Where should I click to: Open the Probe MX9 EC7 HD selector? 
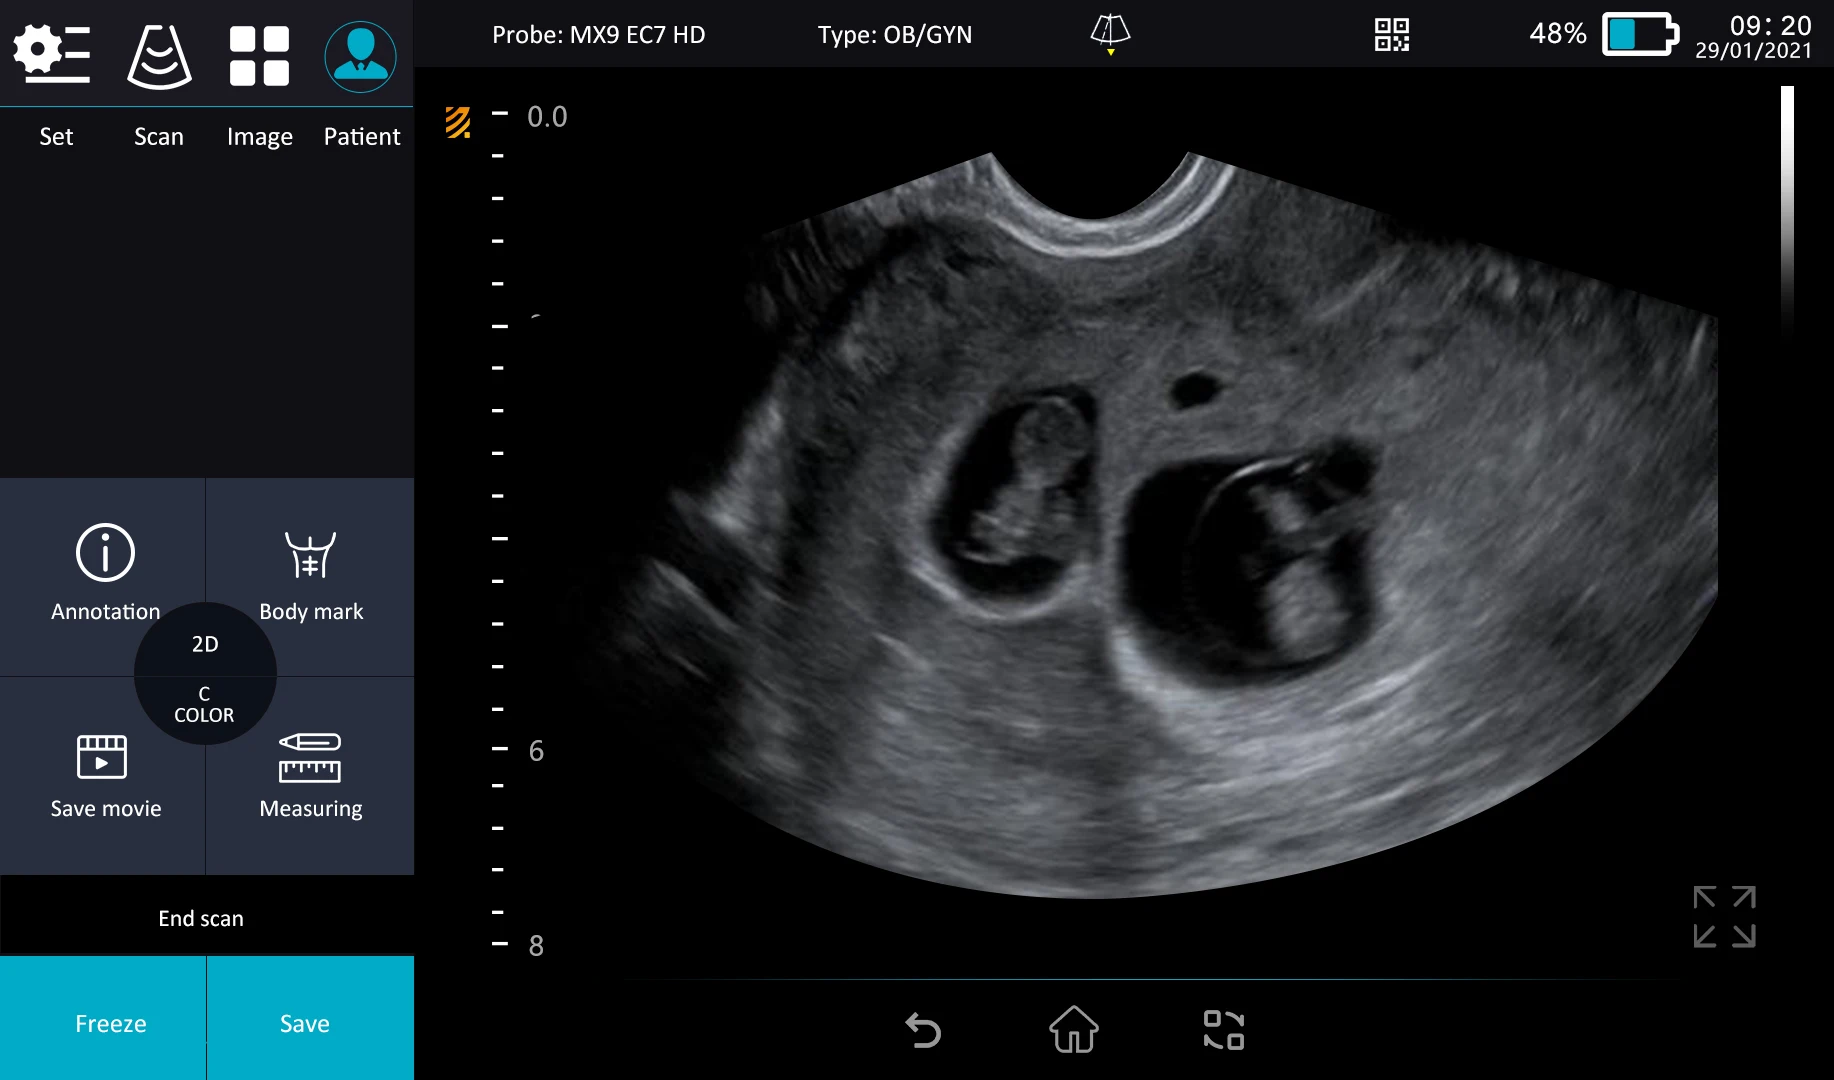[x=598, y=34]
